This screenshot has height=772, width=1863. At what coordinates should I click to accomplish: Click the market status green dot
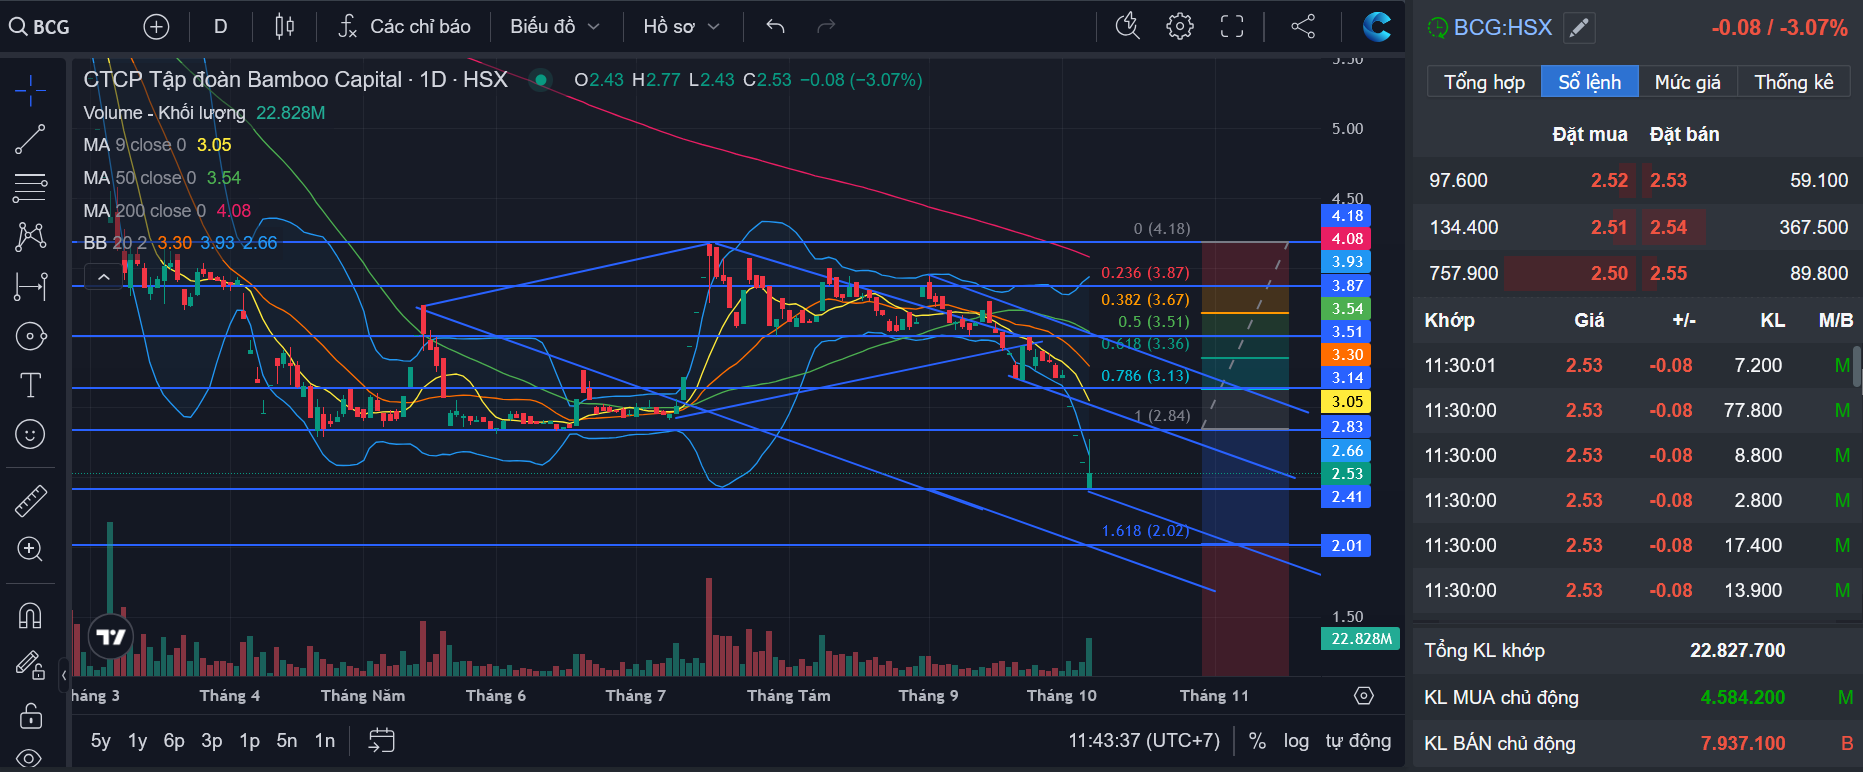click(x=541, y=79)
